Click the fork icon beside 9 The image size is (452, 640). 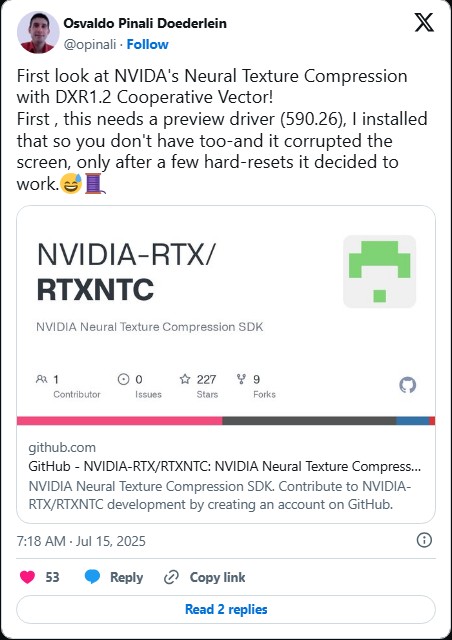(241, 379)
